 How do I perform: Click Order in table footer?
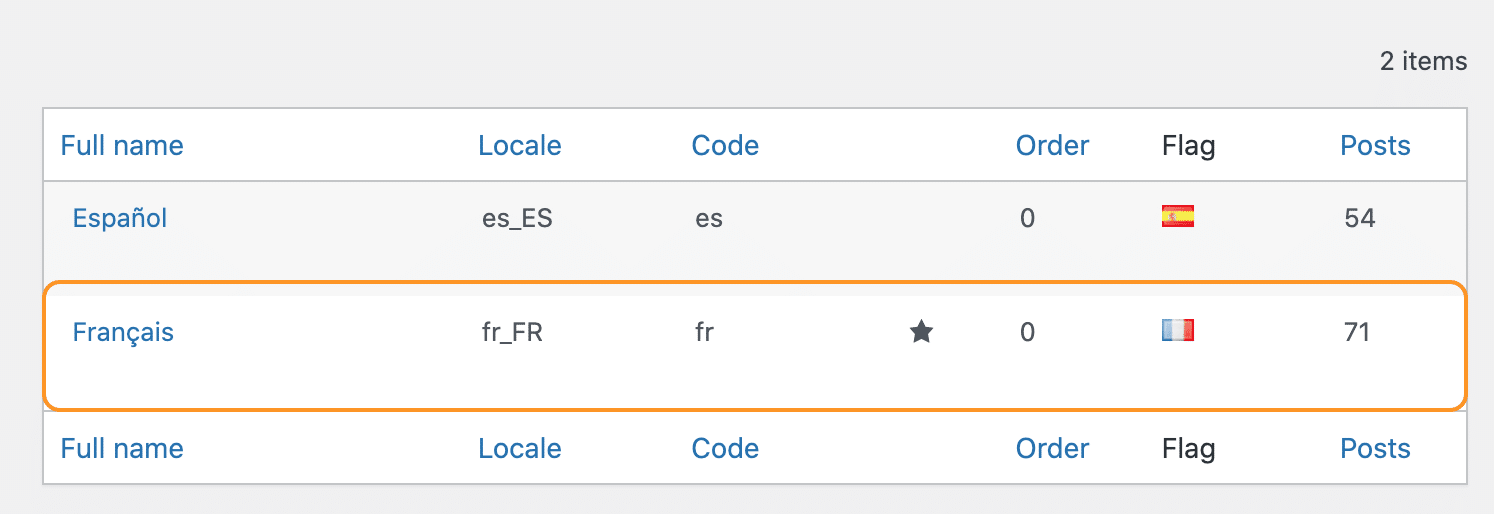pos(1052,449)
